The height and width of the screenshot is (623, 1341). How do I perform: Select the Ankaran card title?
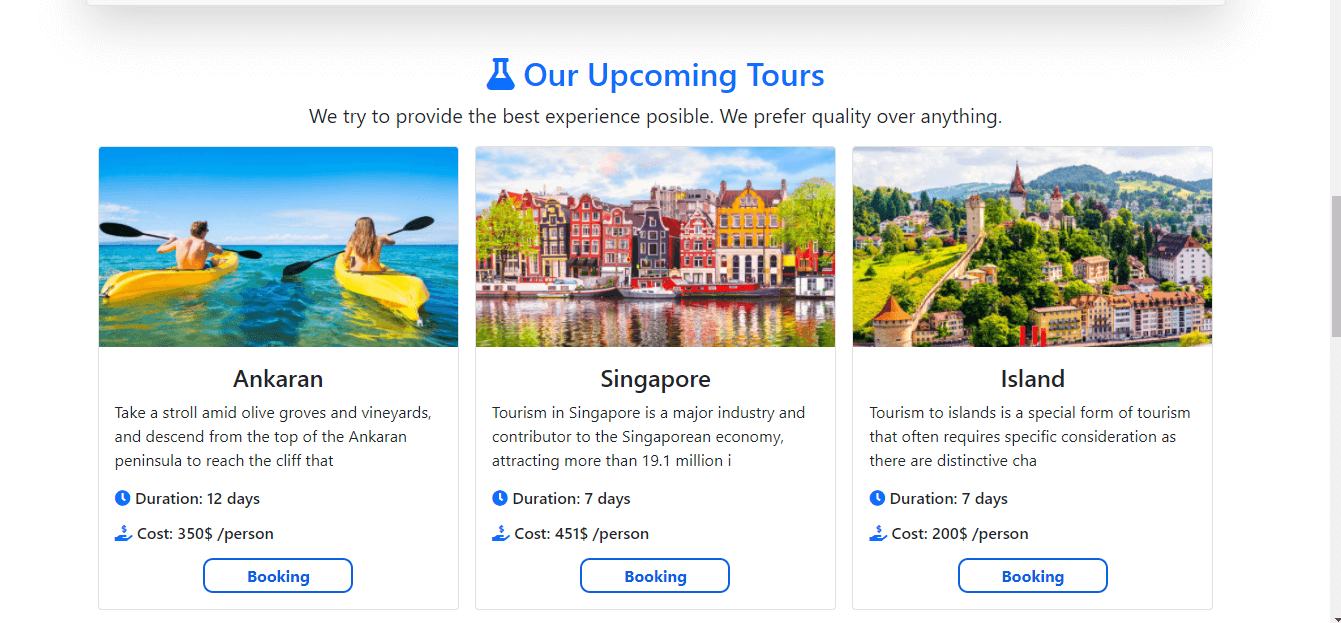pos(278,379)
